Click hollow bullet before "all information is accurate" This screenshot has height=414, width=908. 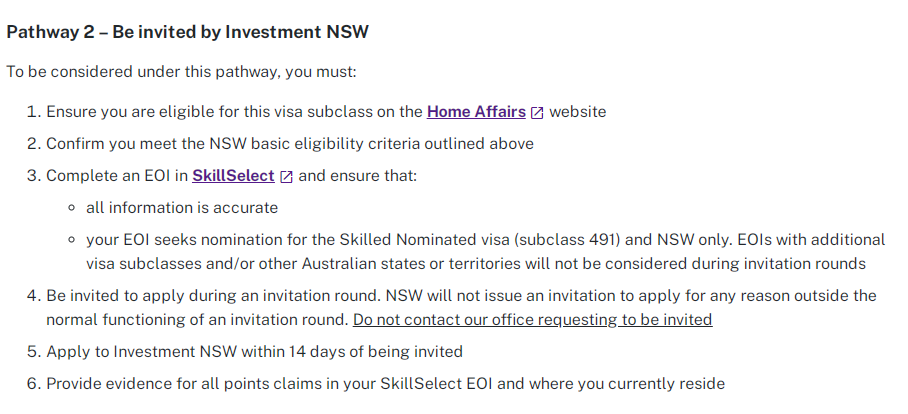[x=71, y=208]
